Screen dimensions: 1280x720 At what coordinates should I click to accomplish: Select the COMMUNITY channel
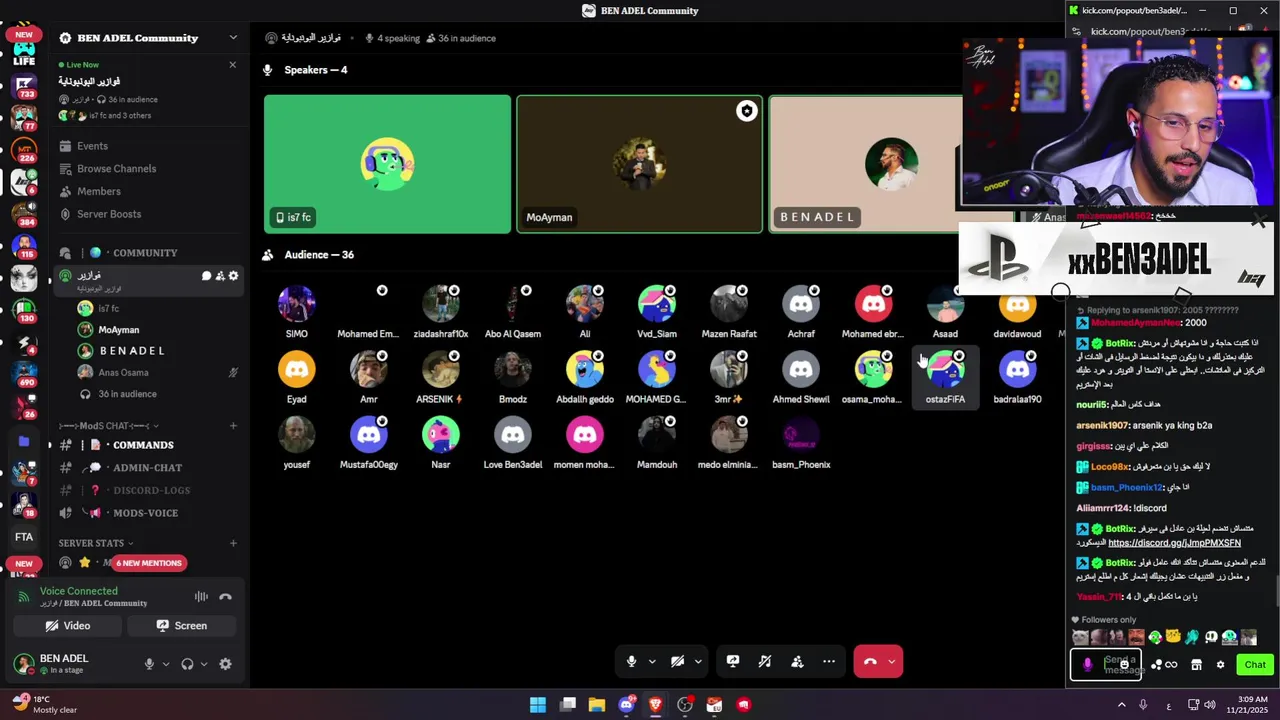(x=148, y=253)
